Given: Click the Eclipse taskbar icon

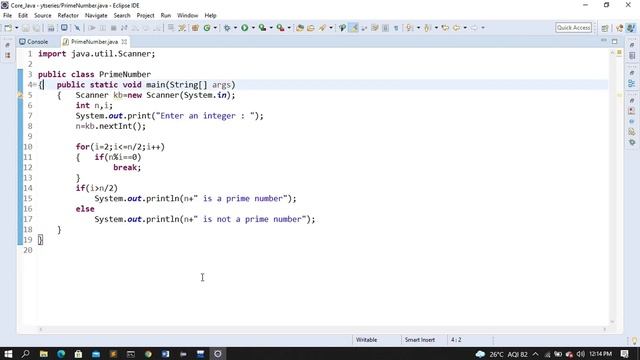Looking at the screenshot, I should click(x=218, y=354).
